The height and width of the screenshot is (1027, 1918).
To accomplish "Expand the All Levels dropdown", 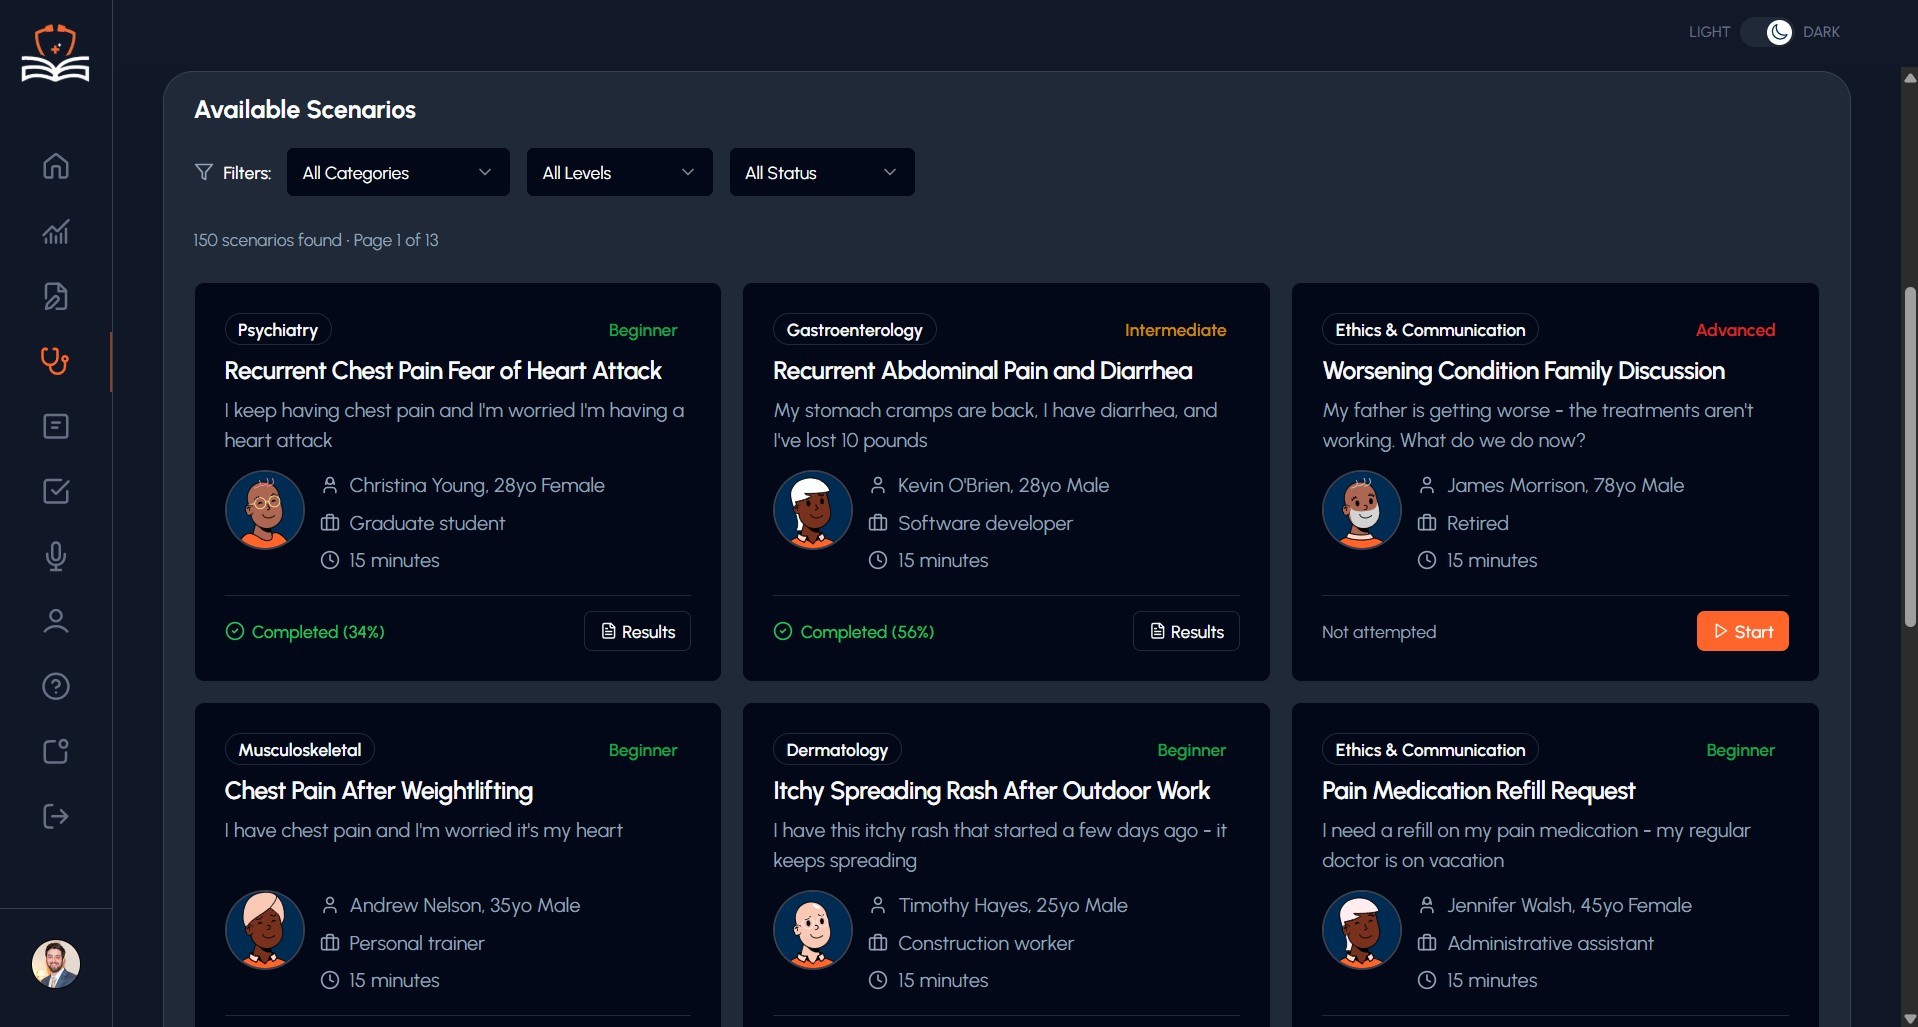I will 620,172.
